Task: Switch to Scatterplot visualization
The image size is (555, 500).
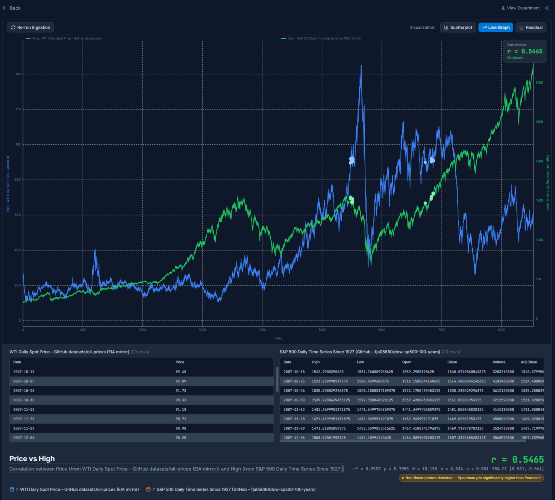Action: [458, 28]
